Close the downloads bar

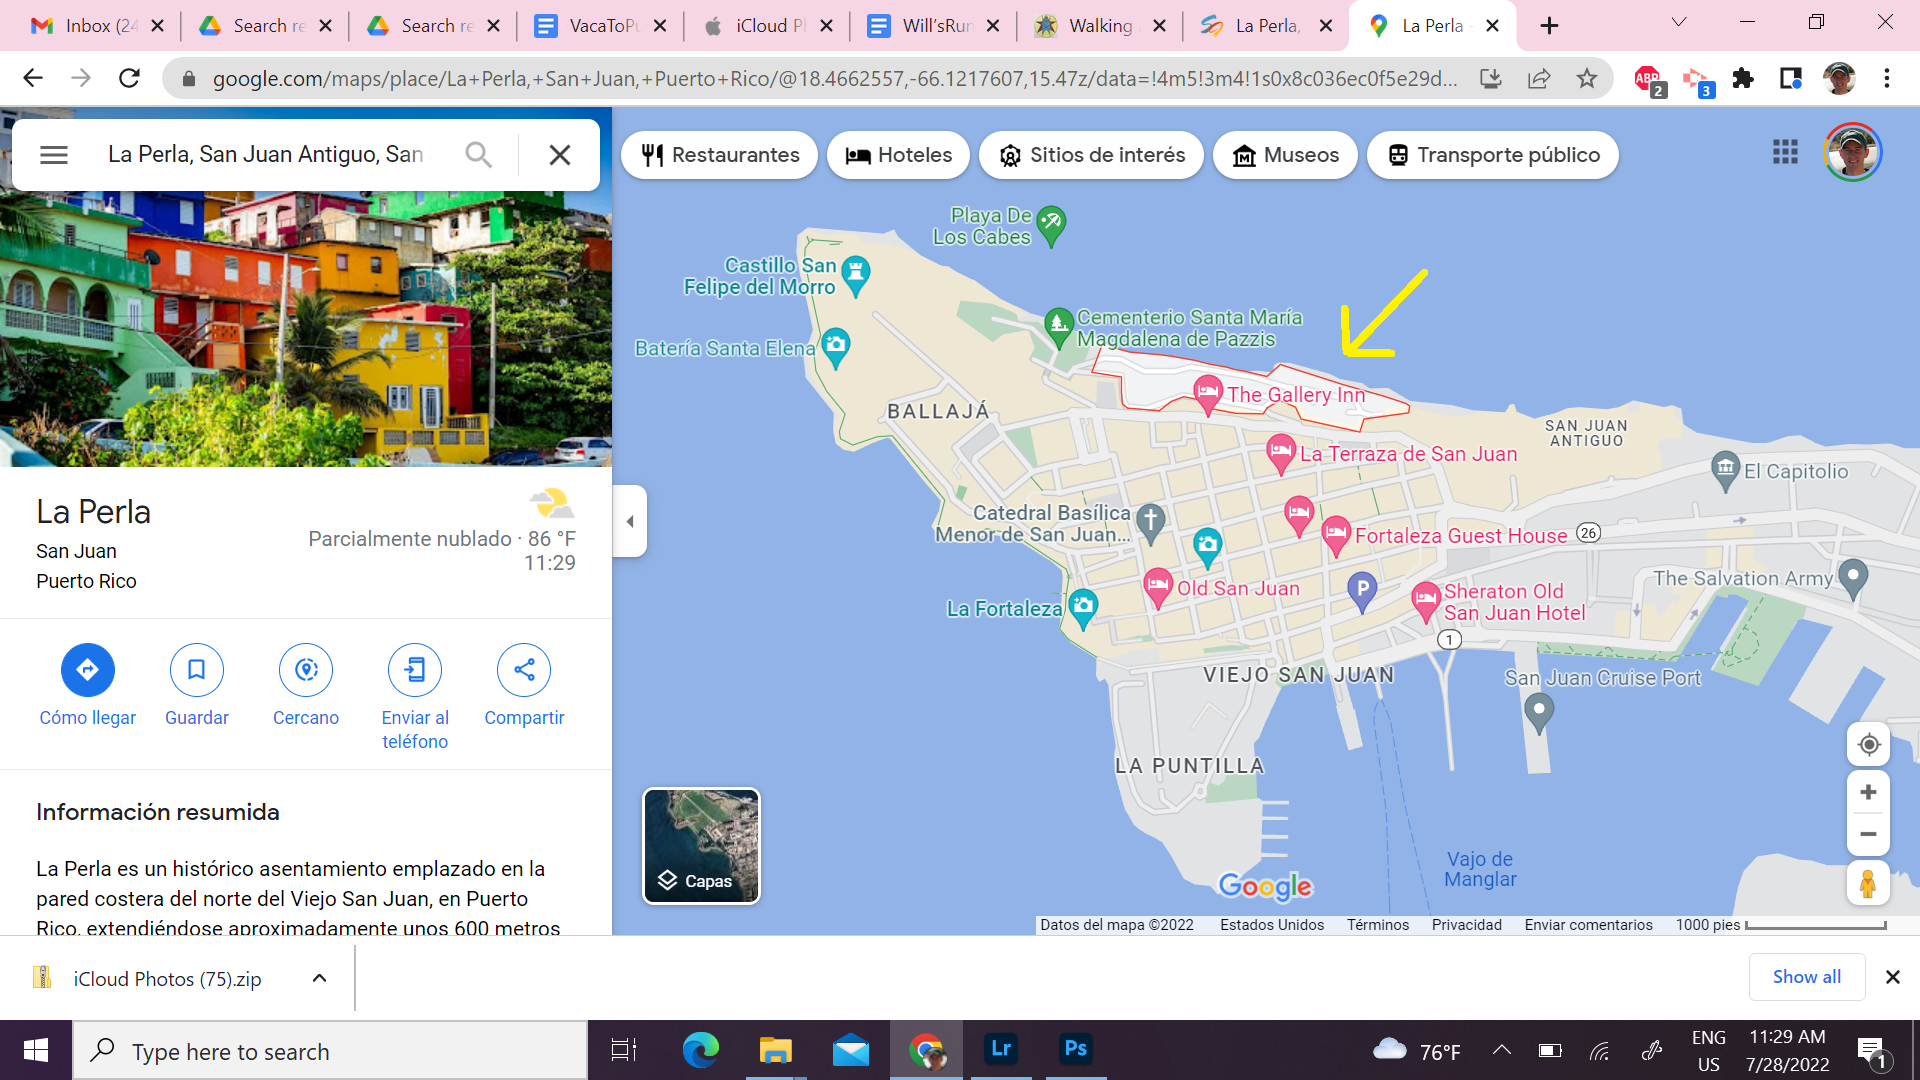1893,977
